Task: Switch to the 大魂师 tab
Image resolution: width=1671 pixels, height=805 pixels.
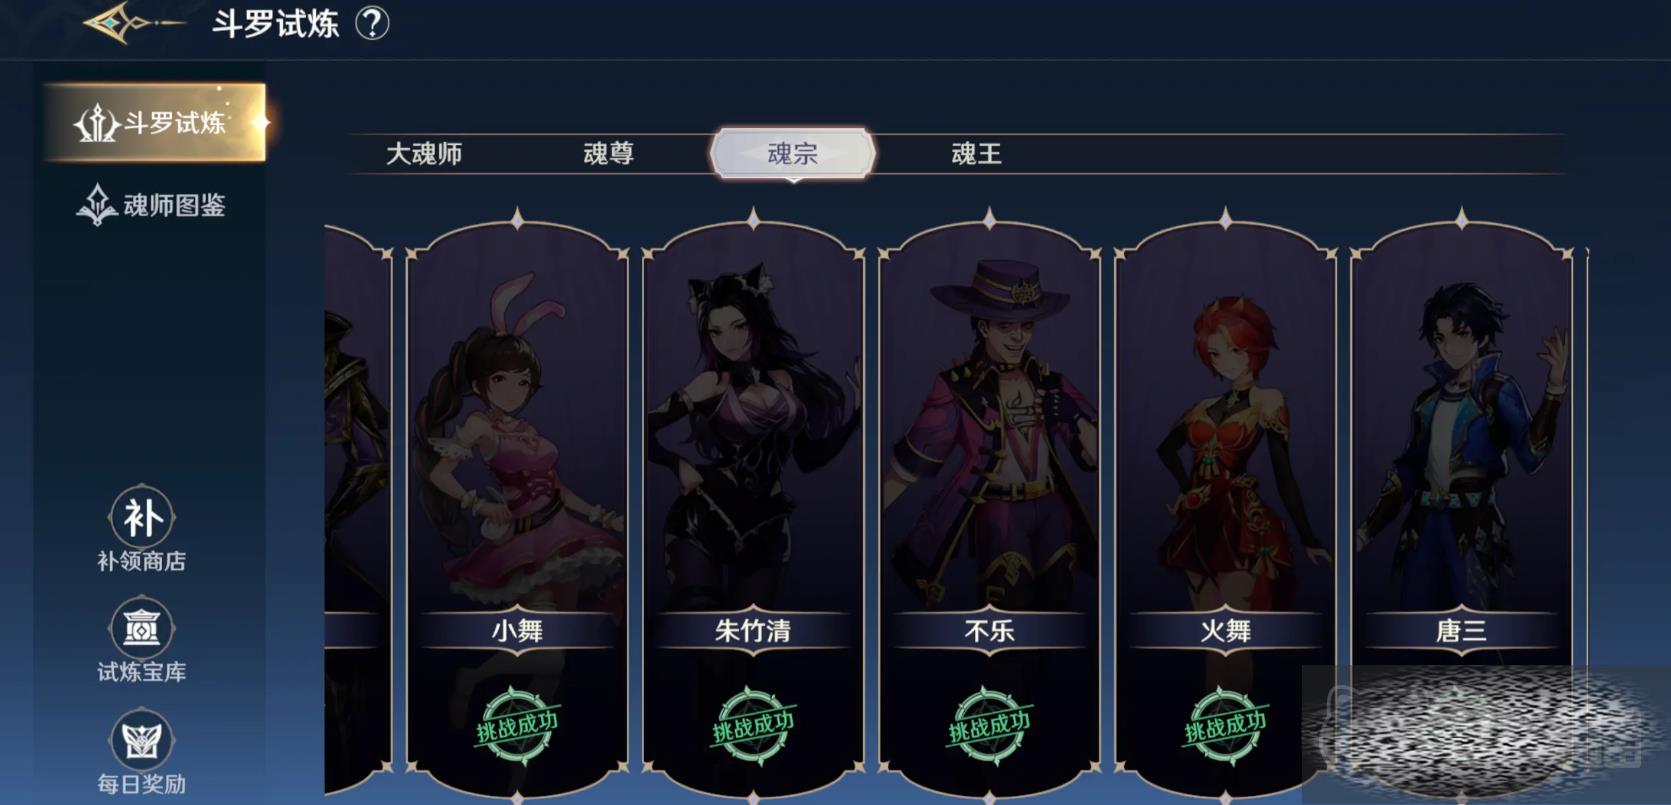Action: (424, 154)
